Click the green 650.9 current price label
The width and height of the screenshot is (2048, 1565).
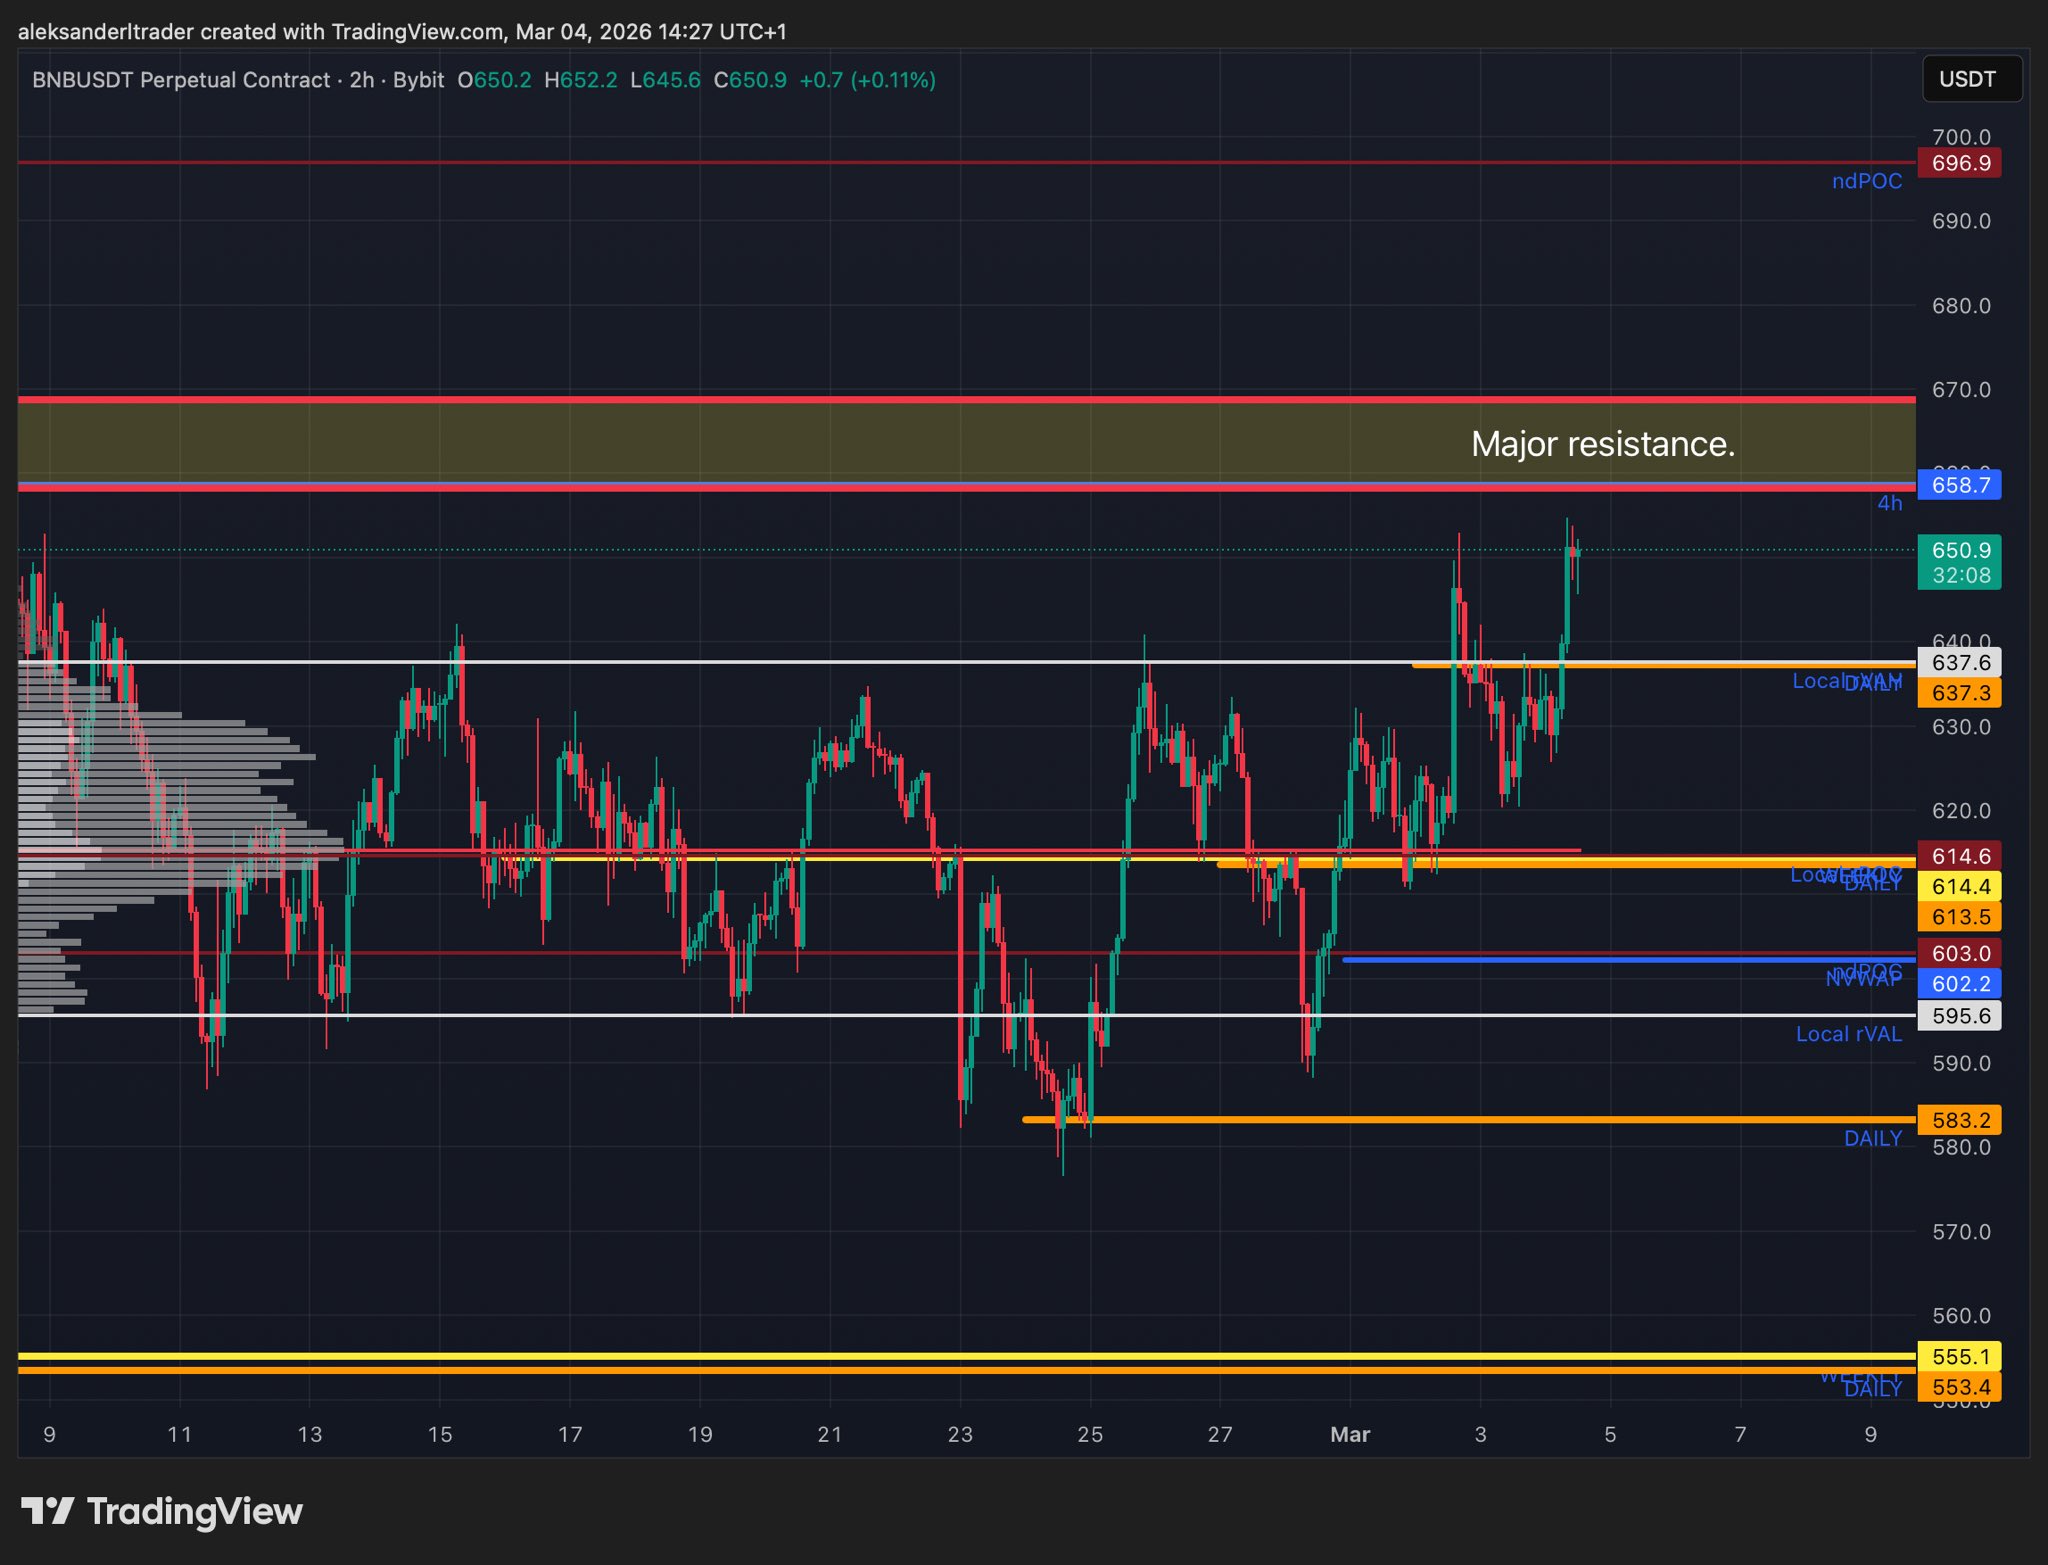[1959, 551]
